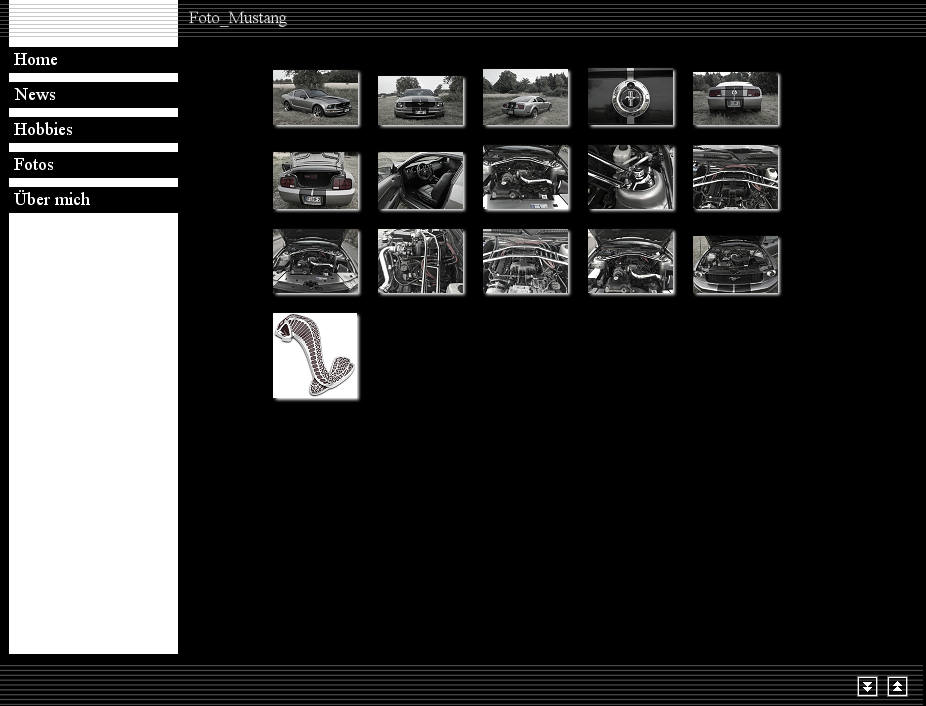The width and height of the screenshot is (926, 706).
Task: Open first thumbnail of Mustang side view
Action: (x=315, y=97)
